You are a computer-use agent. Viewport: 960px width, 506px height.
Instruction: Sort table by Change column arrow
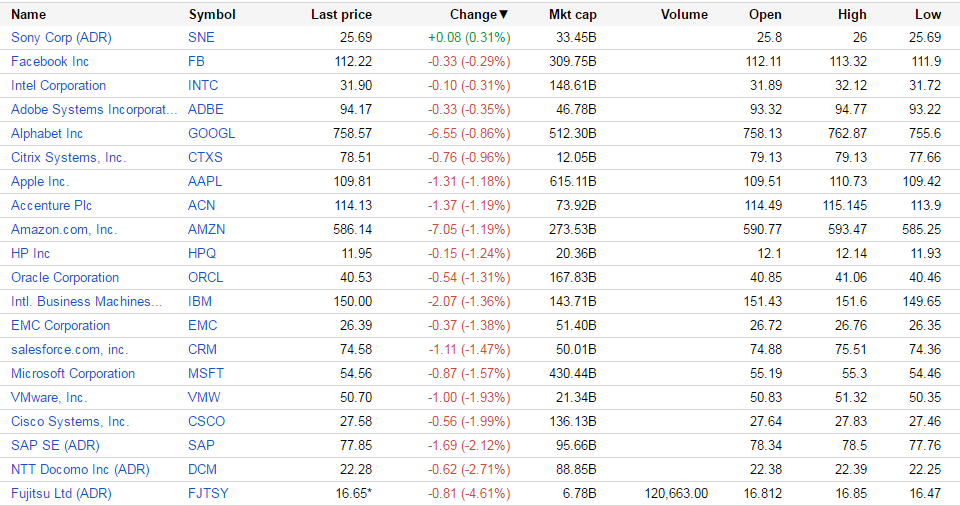tap(504, 15)
